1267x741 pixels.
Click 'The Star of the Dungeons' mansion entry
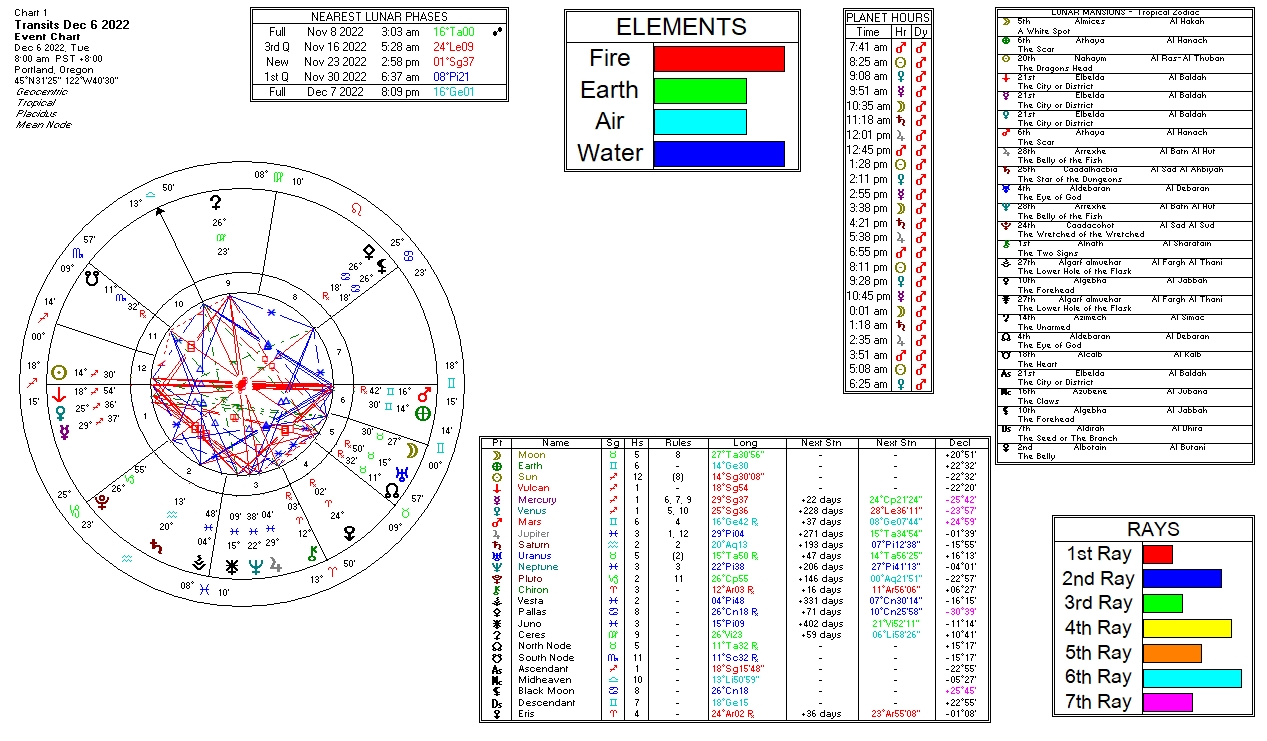coord(1070,179)
